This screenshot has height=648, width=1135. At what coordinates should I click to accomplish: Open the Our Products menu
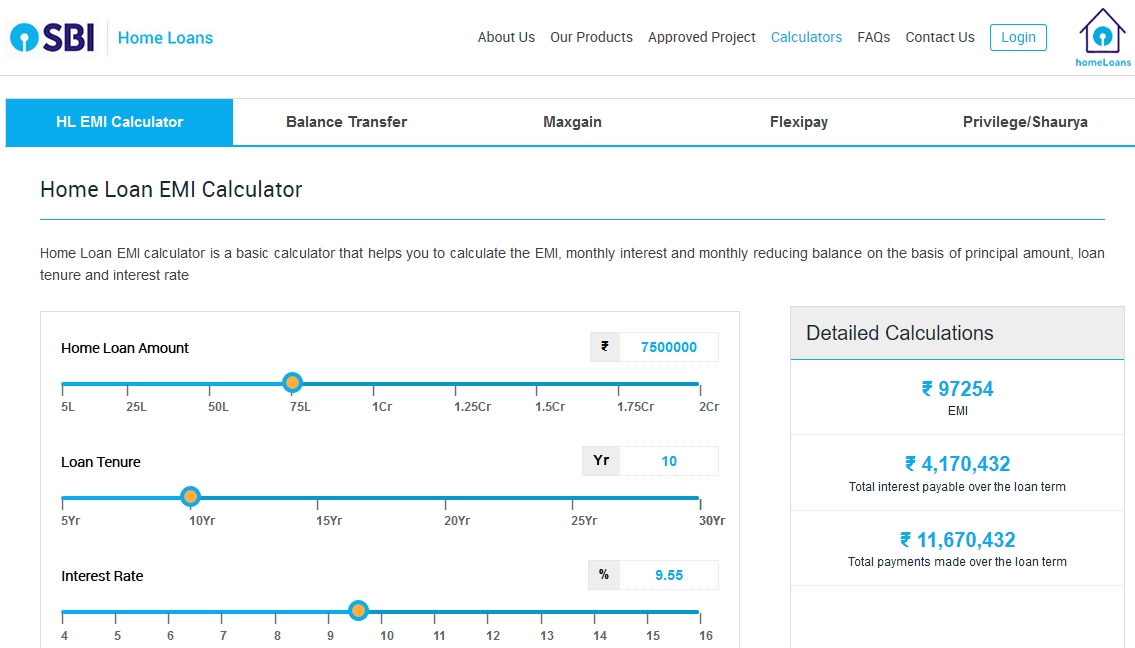[x=591, y=37]
